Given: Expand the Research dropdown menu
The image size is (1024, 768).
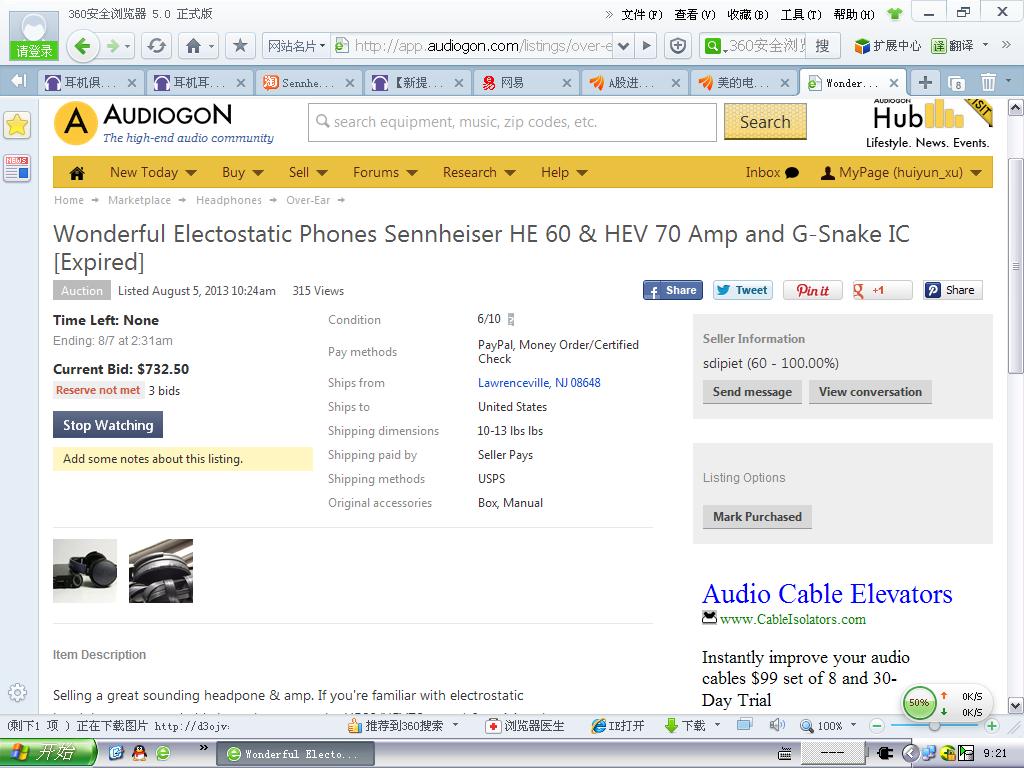Looking at the screenshot, I should pos(479,172).
